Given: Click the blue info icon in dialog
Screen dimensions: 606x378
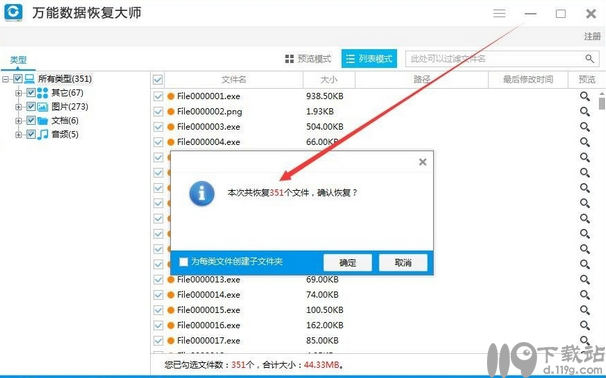Looking at the screenshot, I should click(202, 193).
